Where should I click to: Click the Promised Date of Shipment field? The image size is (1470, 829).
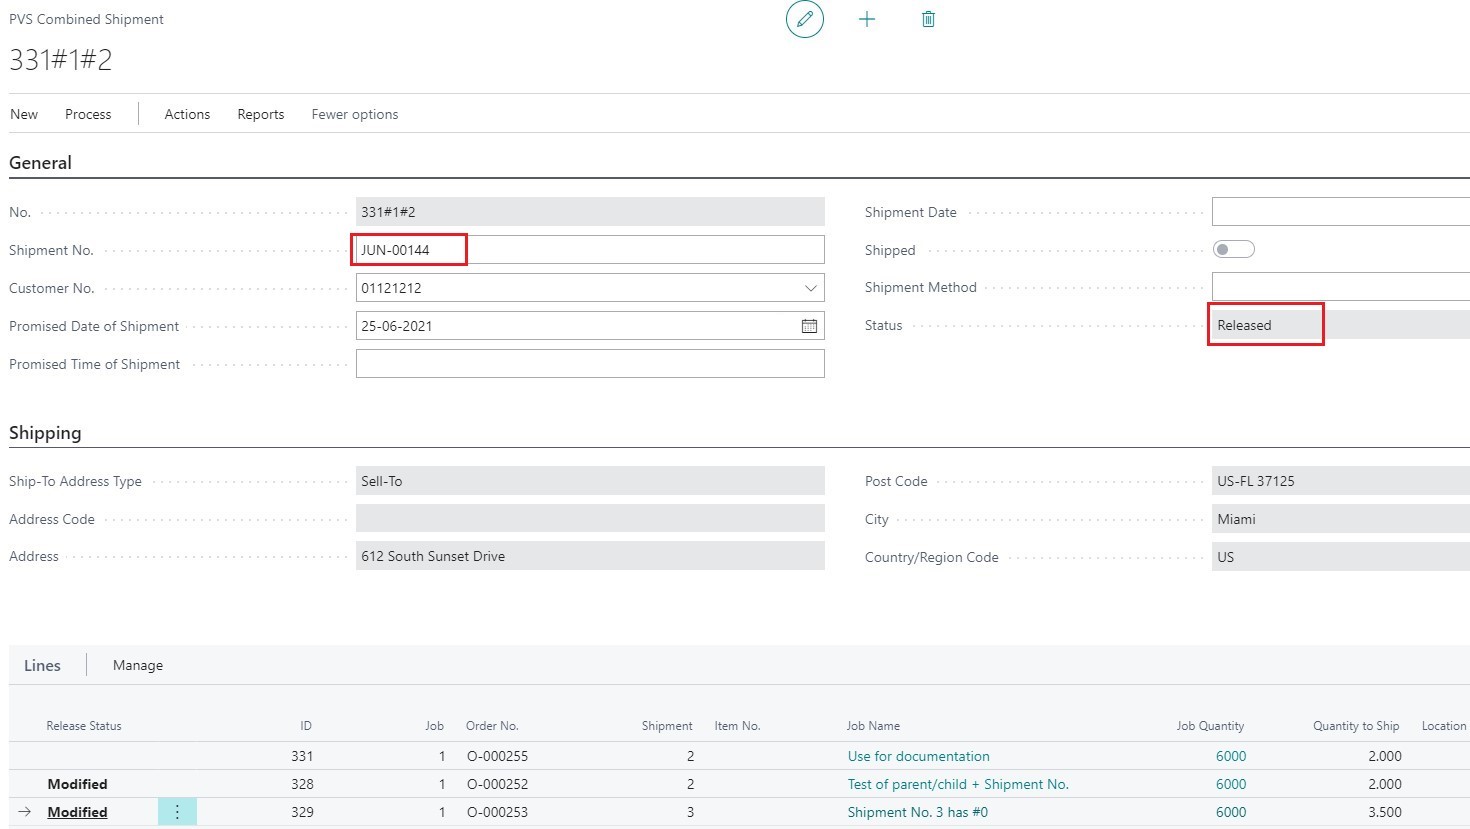[590, 326]
